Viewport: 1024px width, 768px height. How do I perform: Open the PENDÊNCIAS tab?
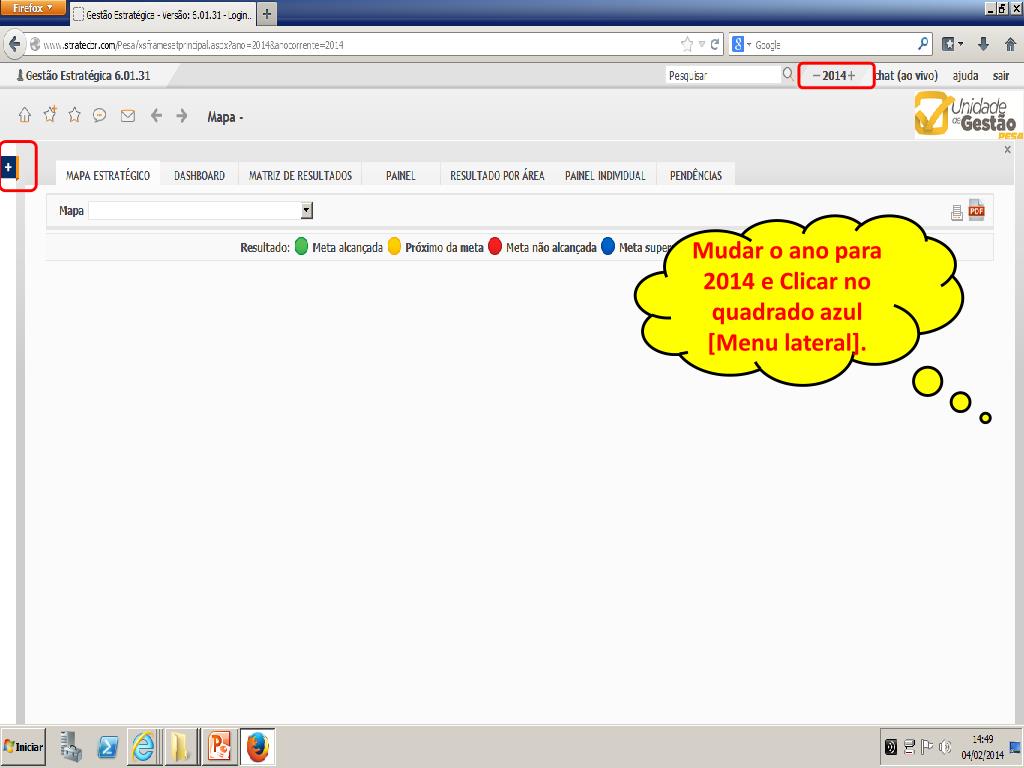696,175
